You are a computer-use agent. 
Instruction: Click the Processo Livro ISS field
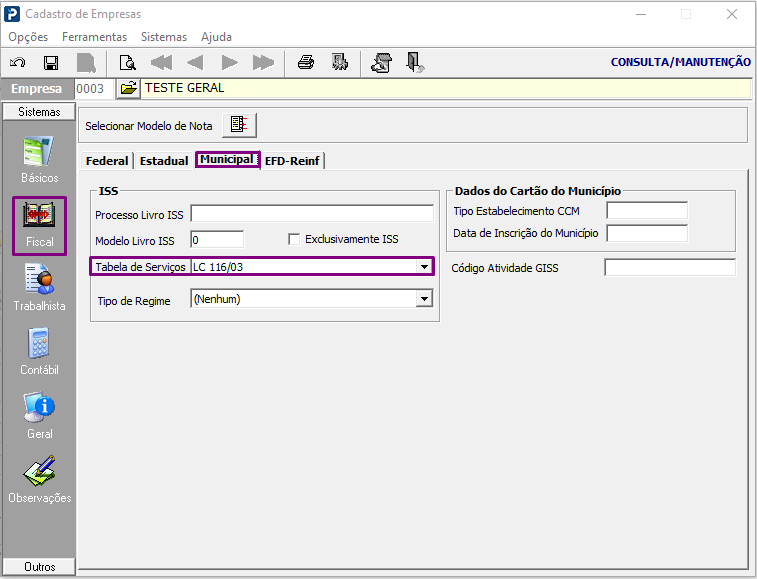click(x=312, y=214)
